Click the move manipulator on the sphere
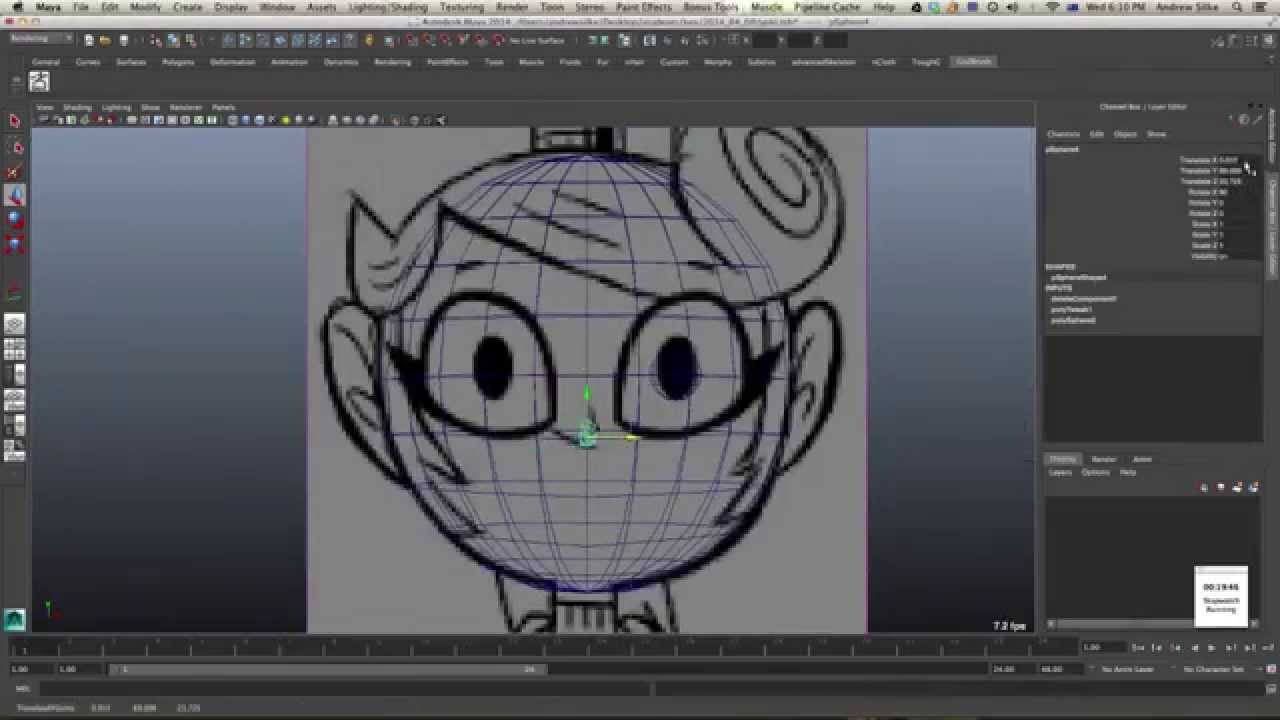This screenshot has width=1280, height=720. tap(588, 436)
